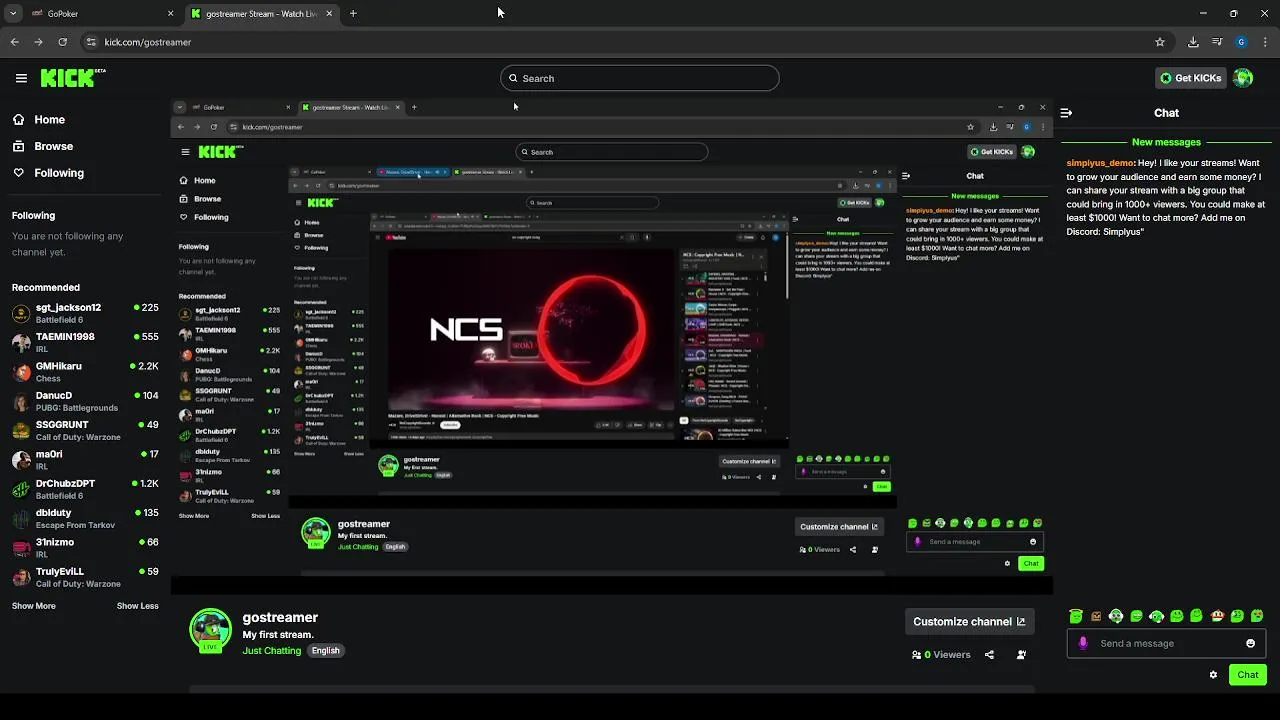The height and width of the screenshot is (720, 1280).
Task: Open ma0ri channel in the outermost sidebar
Action: [x=85, y=460]
